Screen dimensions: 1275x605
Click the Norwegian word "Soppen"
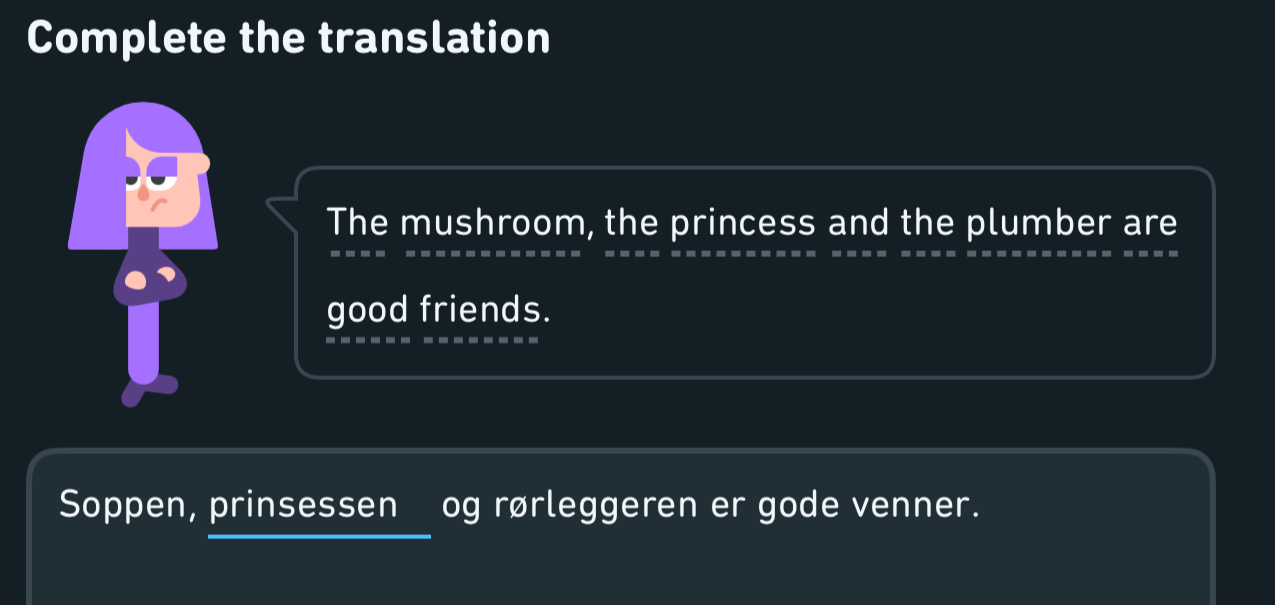(126, 505)
